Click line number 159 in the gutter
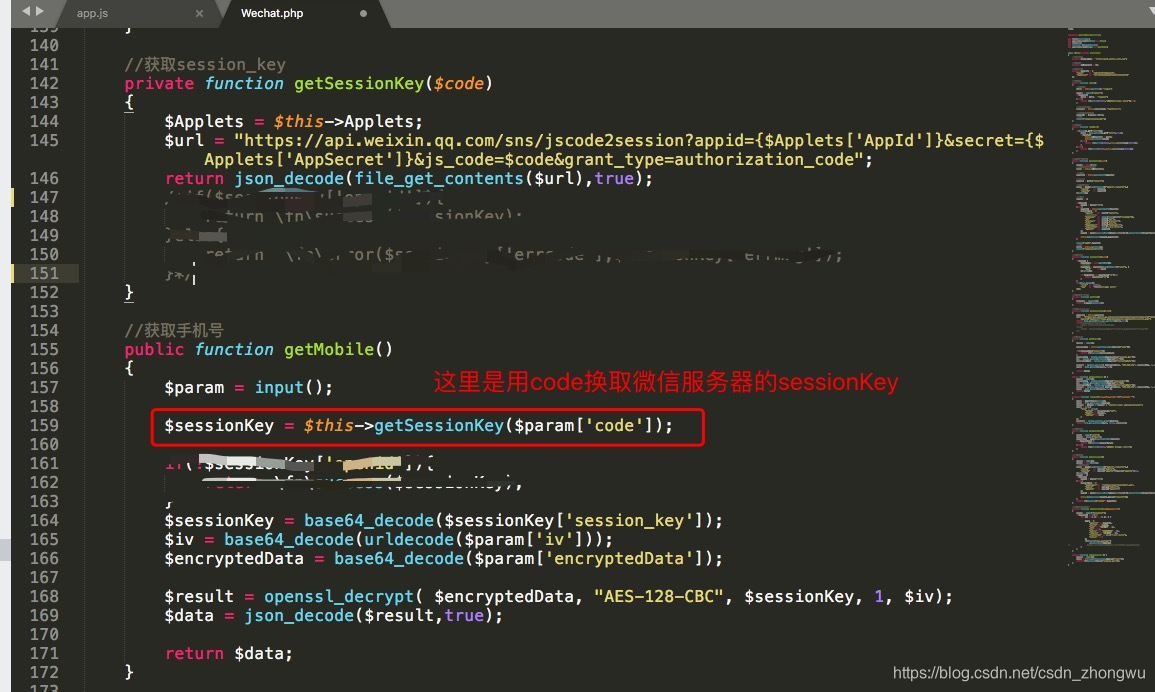The width and height of the screenshot is (1155, 692). pos(44,425)
